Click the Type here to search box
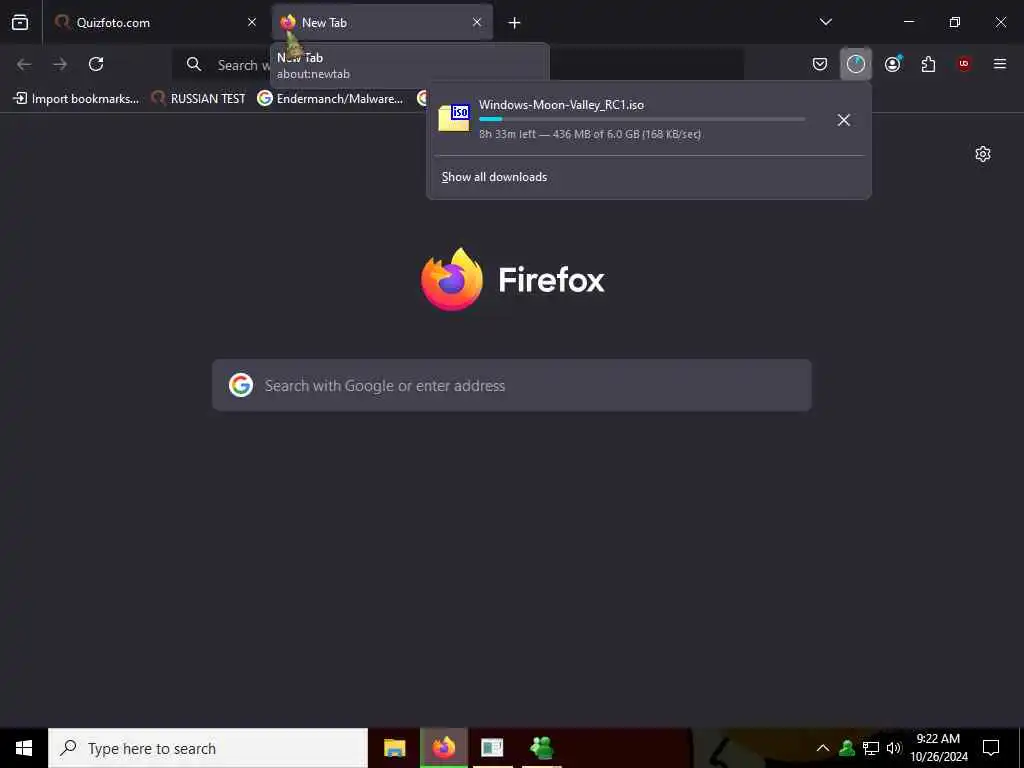Image resolution: width=1024 pixels, height=768 pixels. click(x=208, y=748)
